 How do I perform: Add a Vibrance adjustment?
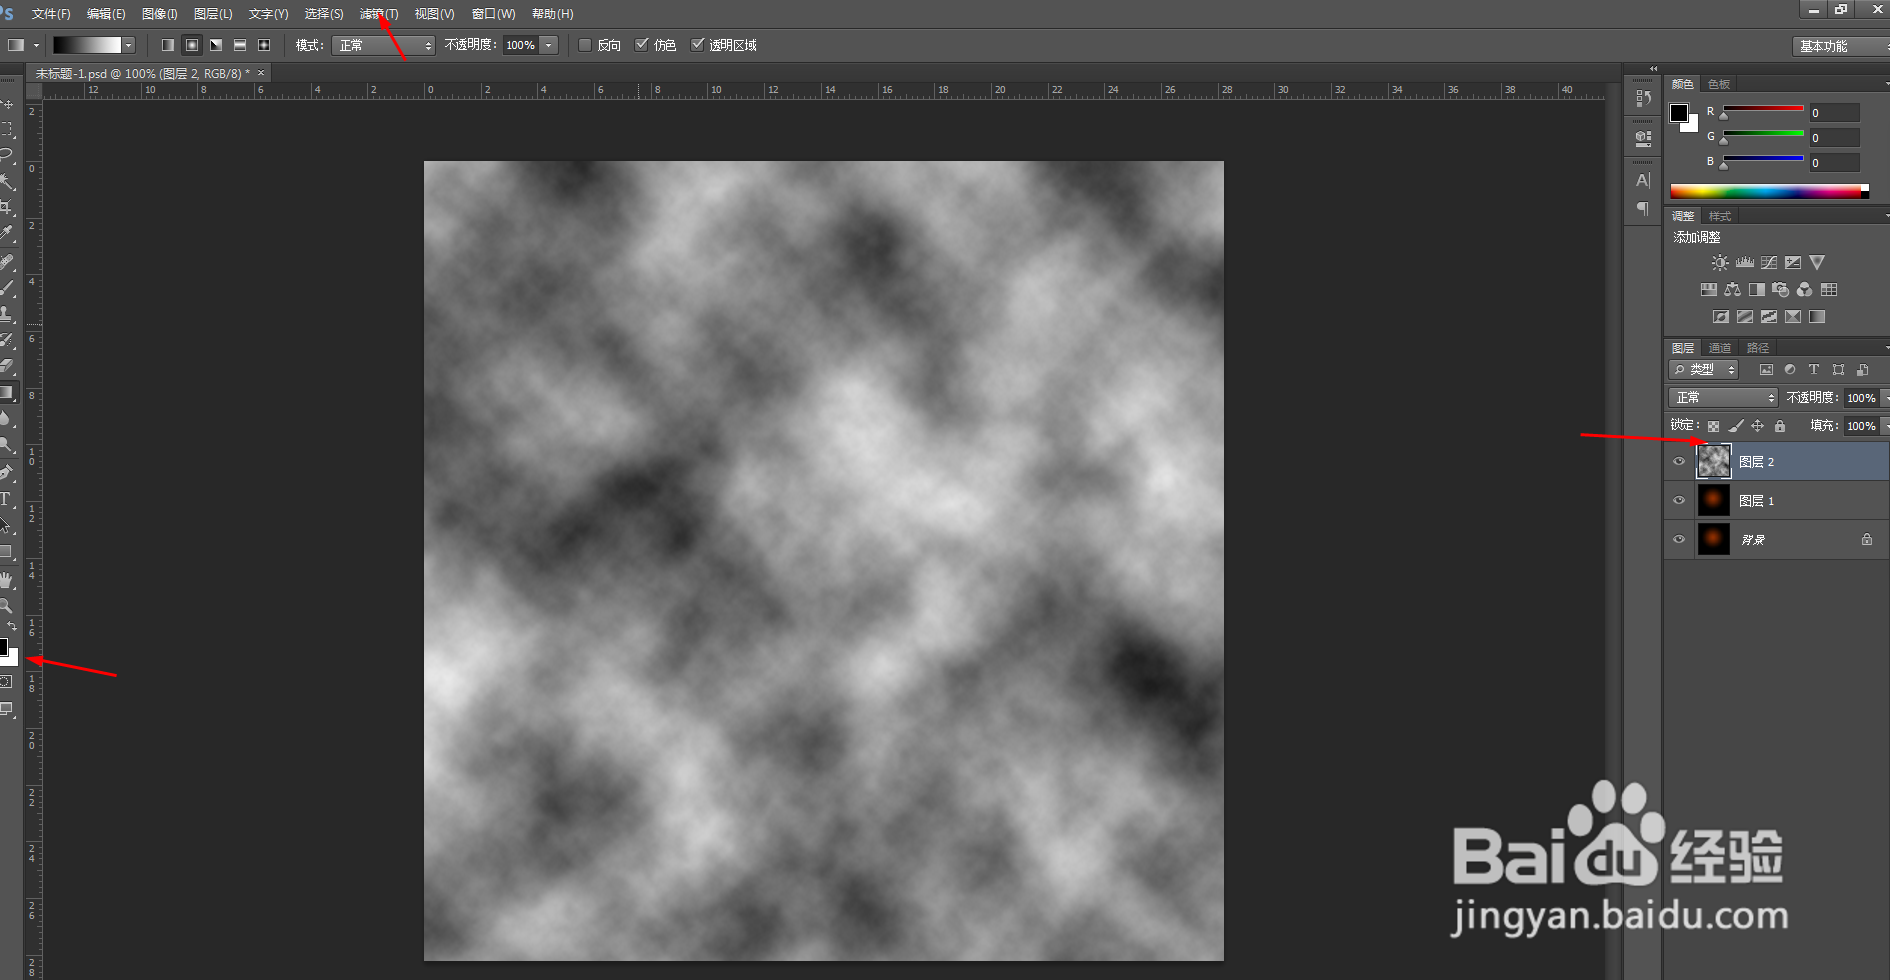tap(1817, 263)
